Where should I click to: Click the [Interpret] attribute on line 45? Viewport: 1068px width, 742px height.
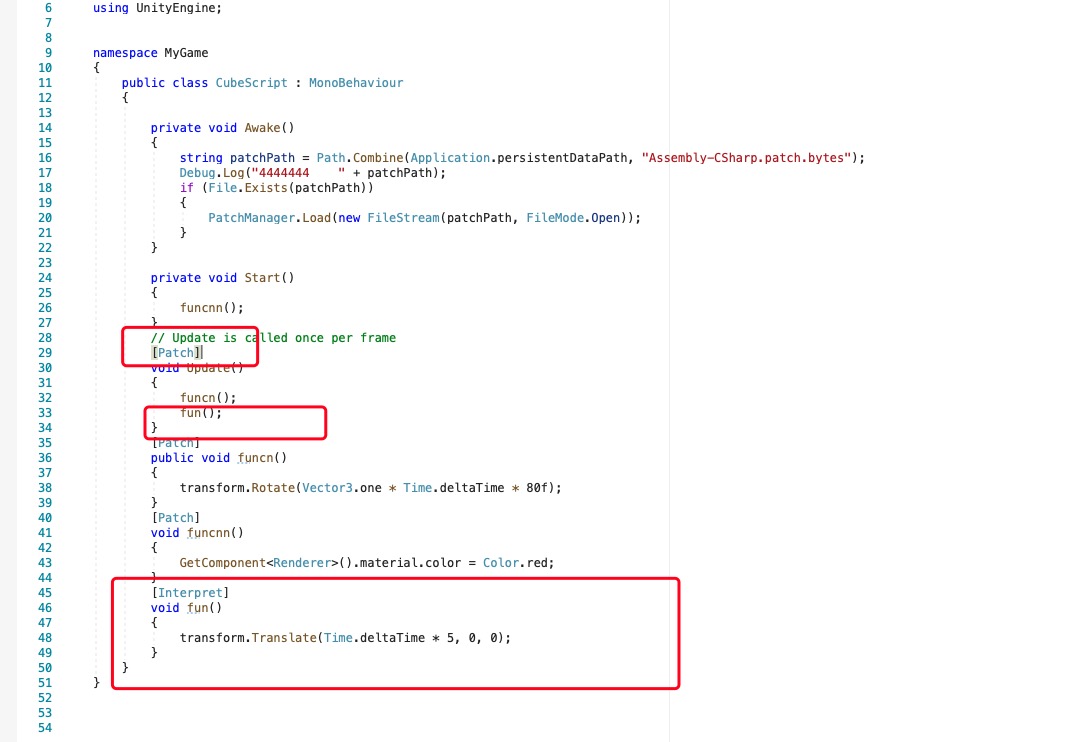(188, 592)
